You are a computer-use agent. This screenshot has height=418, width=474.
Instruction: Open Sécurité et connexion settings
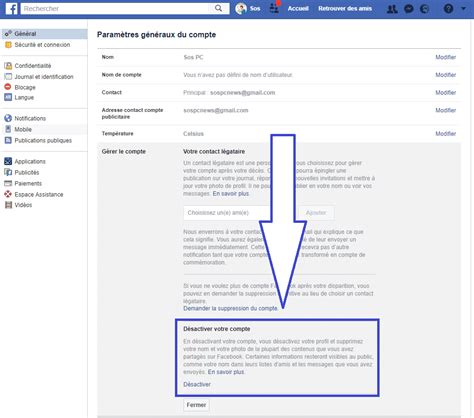[x=42, y=45]
